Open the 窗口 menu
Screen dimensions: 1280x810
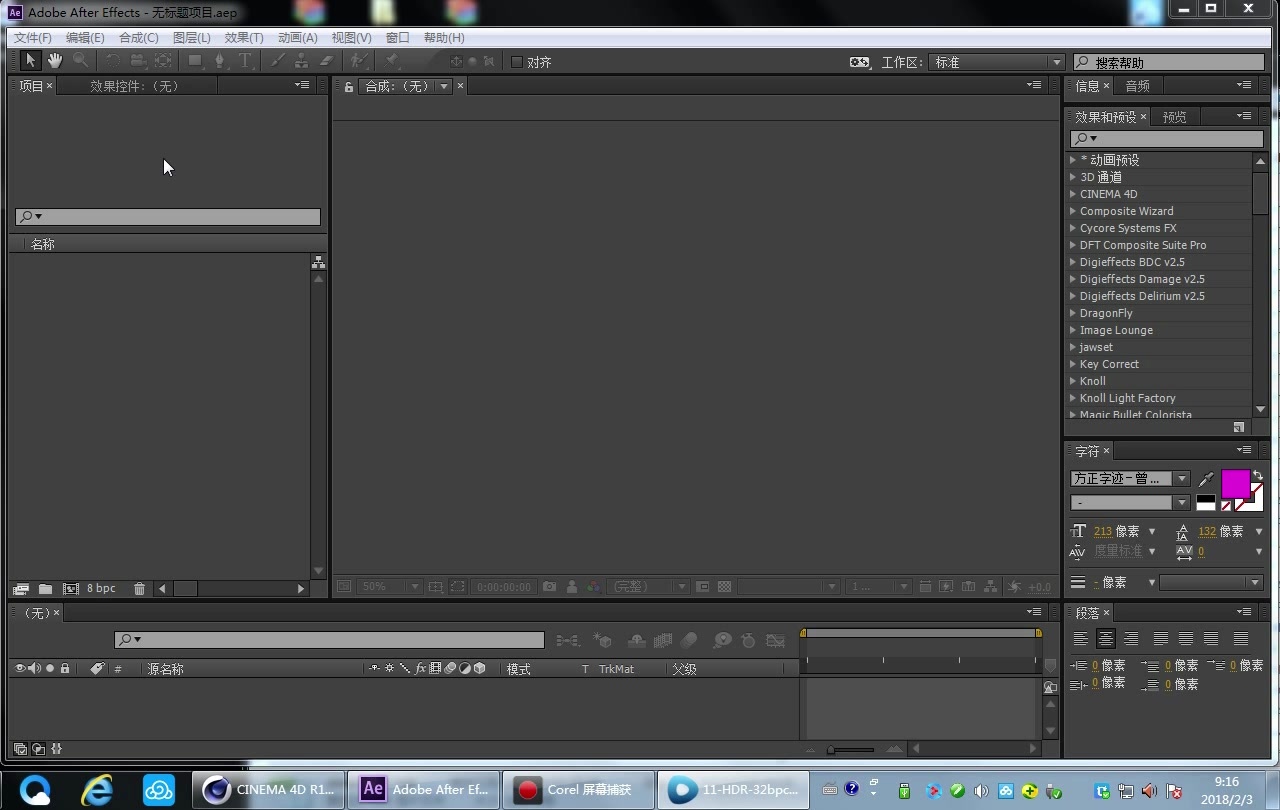click(x=398, y=37)
